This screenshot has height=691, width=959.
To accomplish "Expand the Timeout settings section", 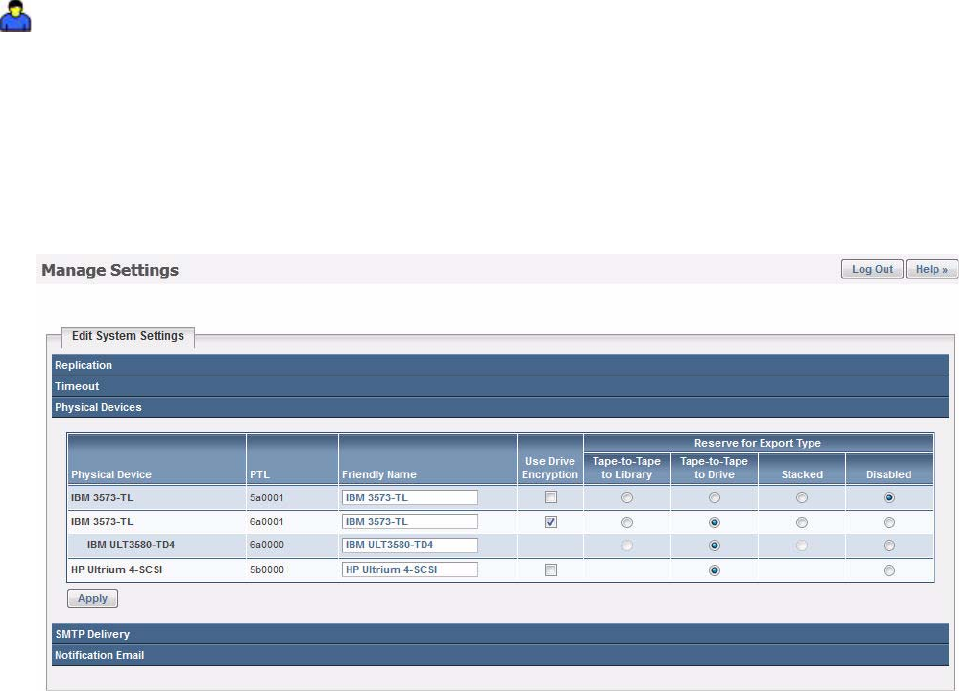I will 500,386.
